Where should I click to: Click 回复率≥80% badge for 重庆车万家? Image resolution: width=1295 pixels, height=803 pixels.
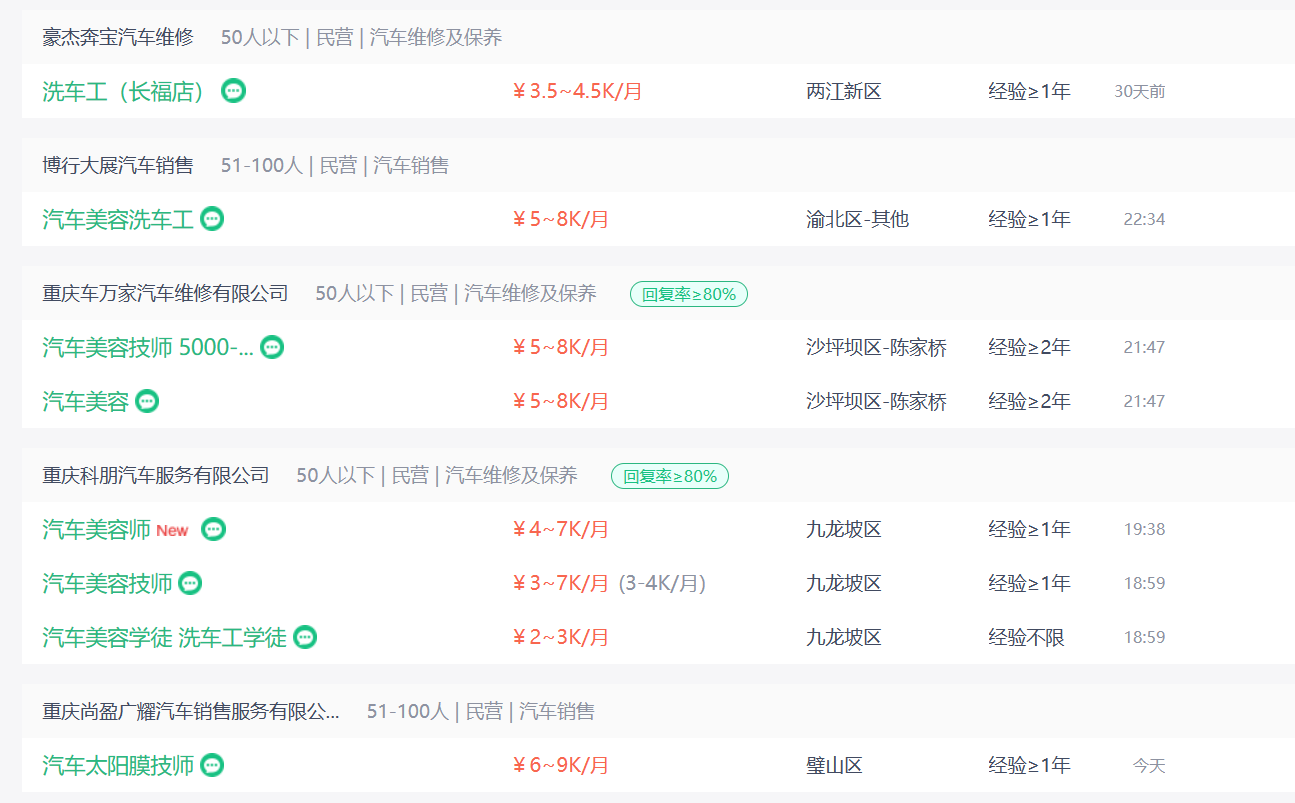[689, 294]
